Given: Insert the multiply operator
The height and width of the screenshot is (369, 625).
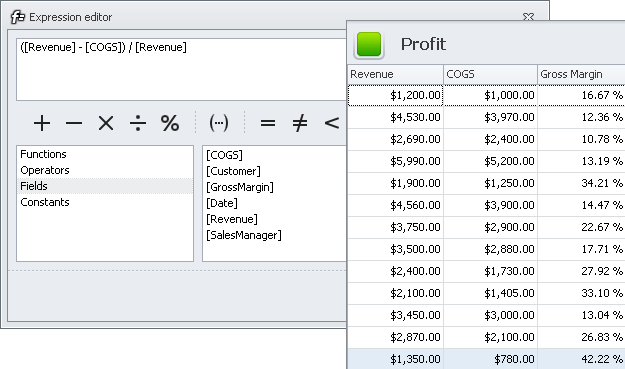Looking at the screenshot, I should pos(106,123).
